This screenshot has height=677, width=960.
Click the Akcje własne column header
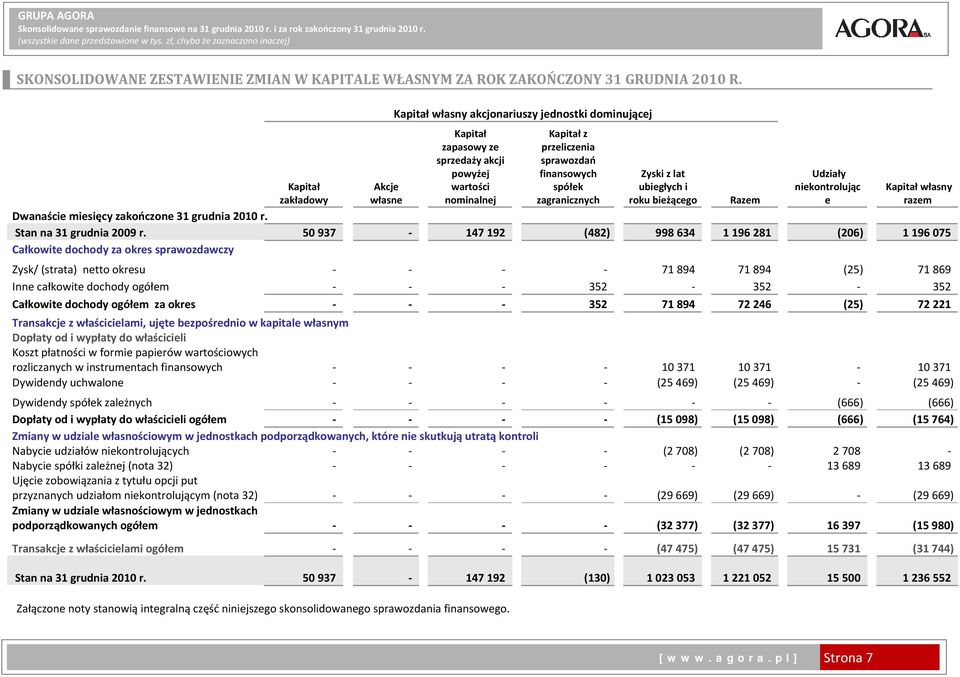tap(386, 193)
